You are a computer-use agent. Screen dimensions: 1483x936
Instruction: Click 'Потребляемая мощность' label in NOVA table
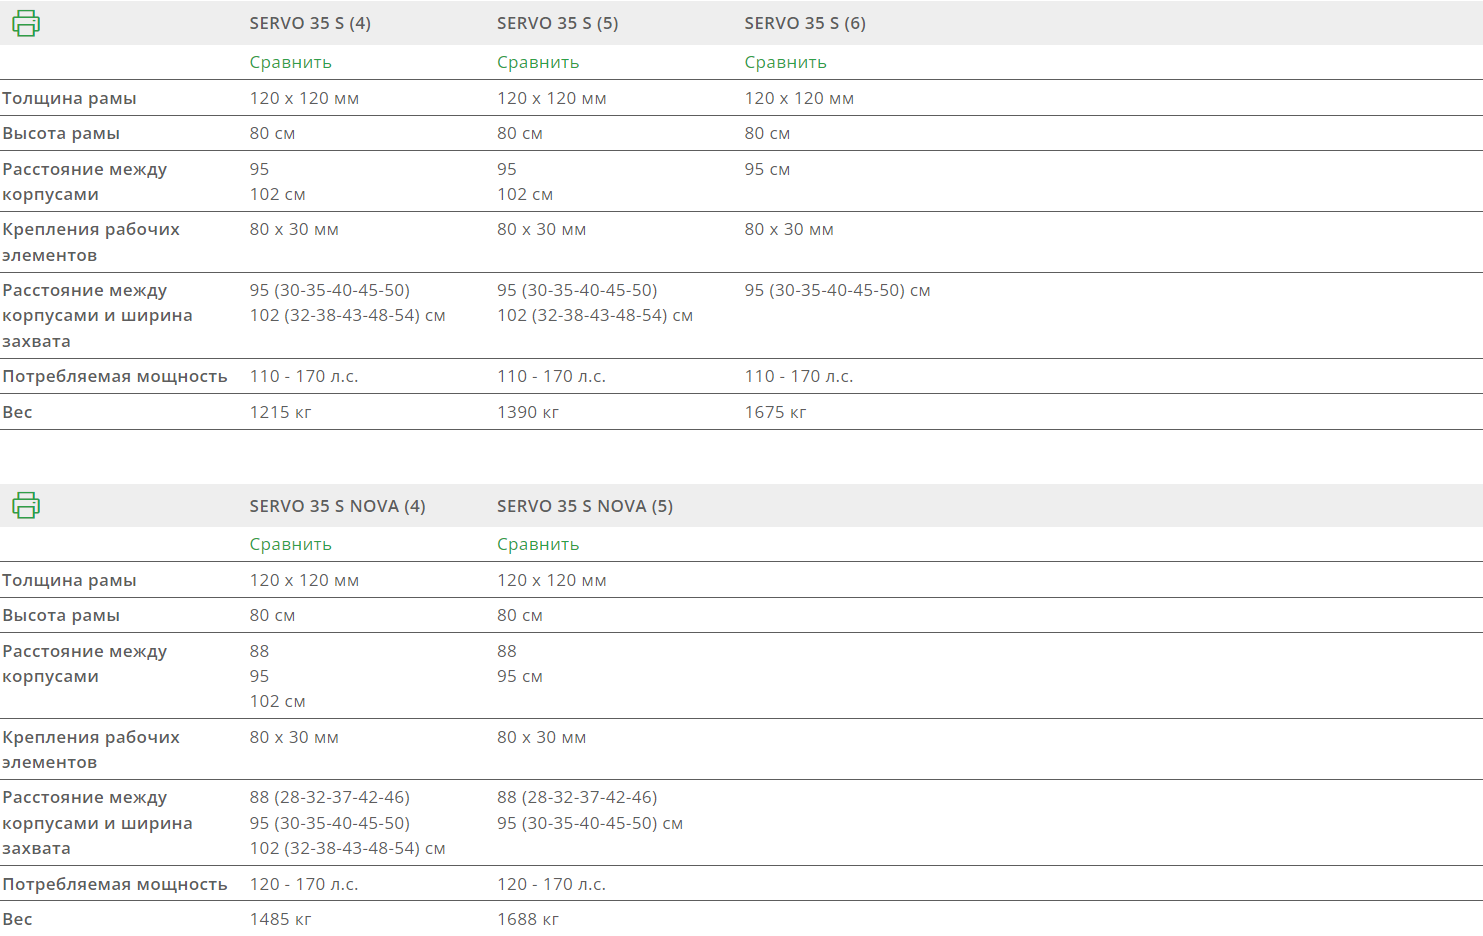point(115,884)
